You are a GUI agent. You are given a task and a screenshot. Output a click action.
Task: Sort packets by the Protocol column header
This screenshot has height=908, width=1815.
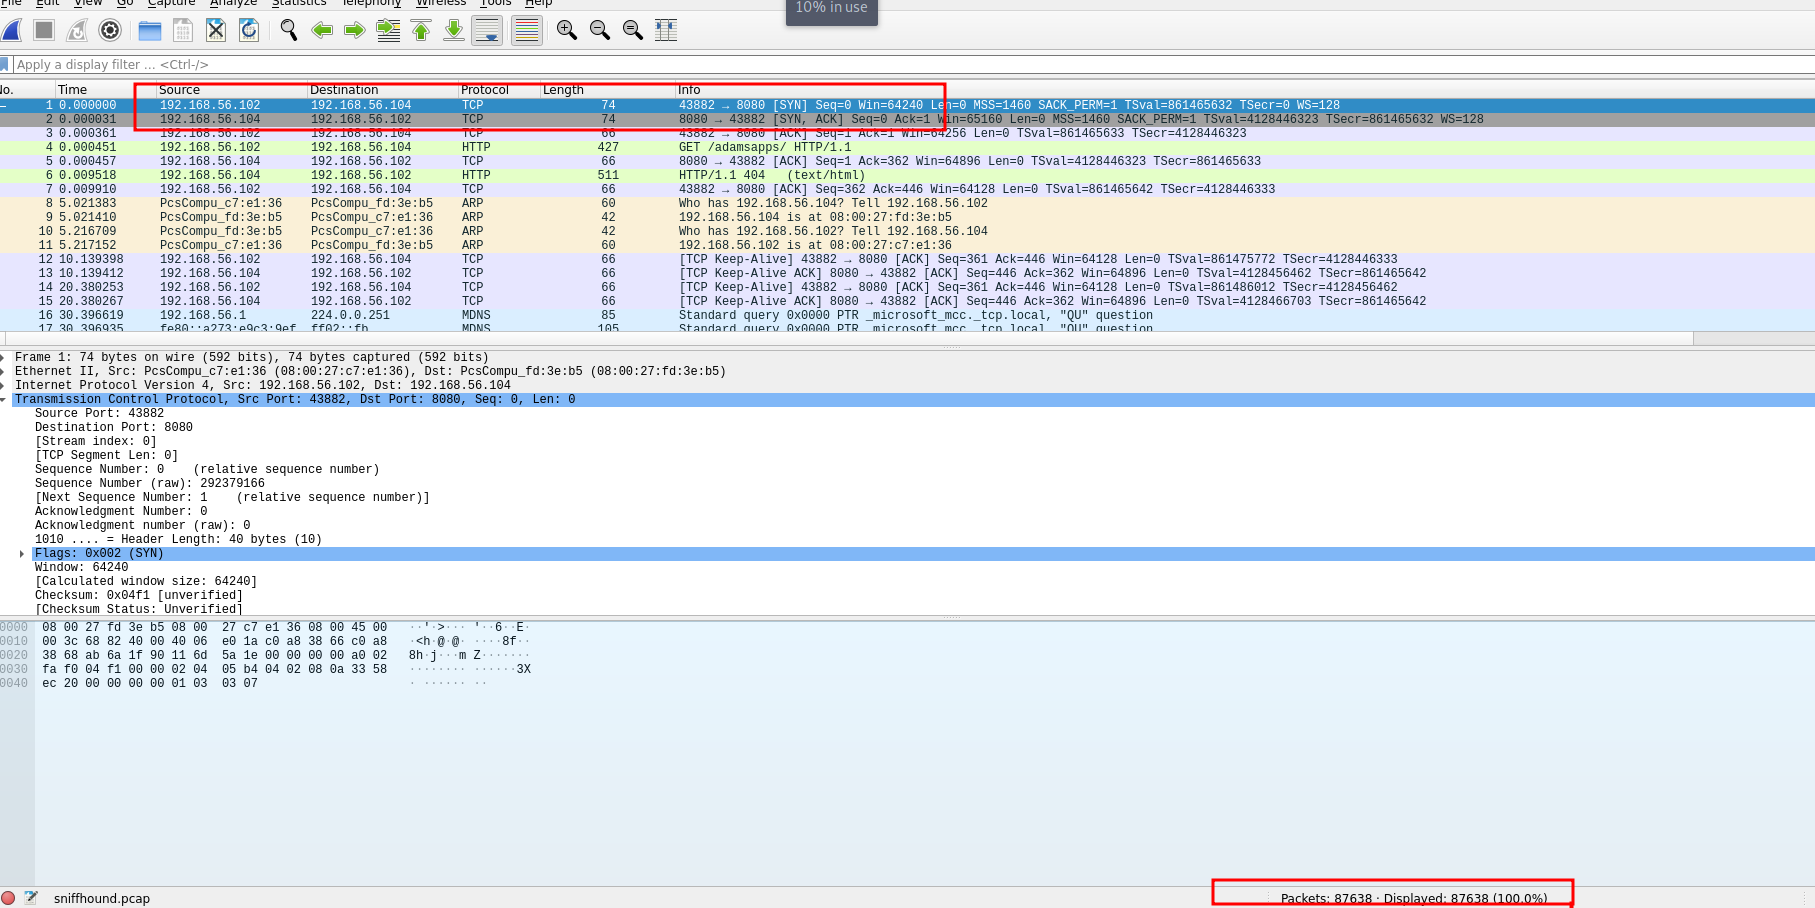point(485,90)
